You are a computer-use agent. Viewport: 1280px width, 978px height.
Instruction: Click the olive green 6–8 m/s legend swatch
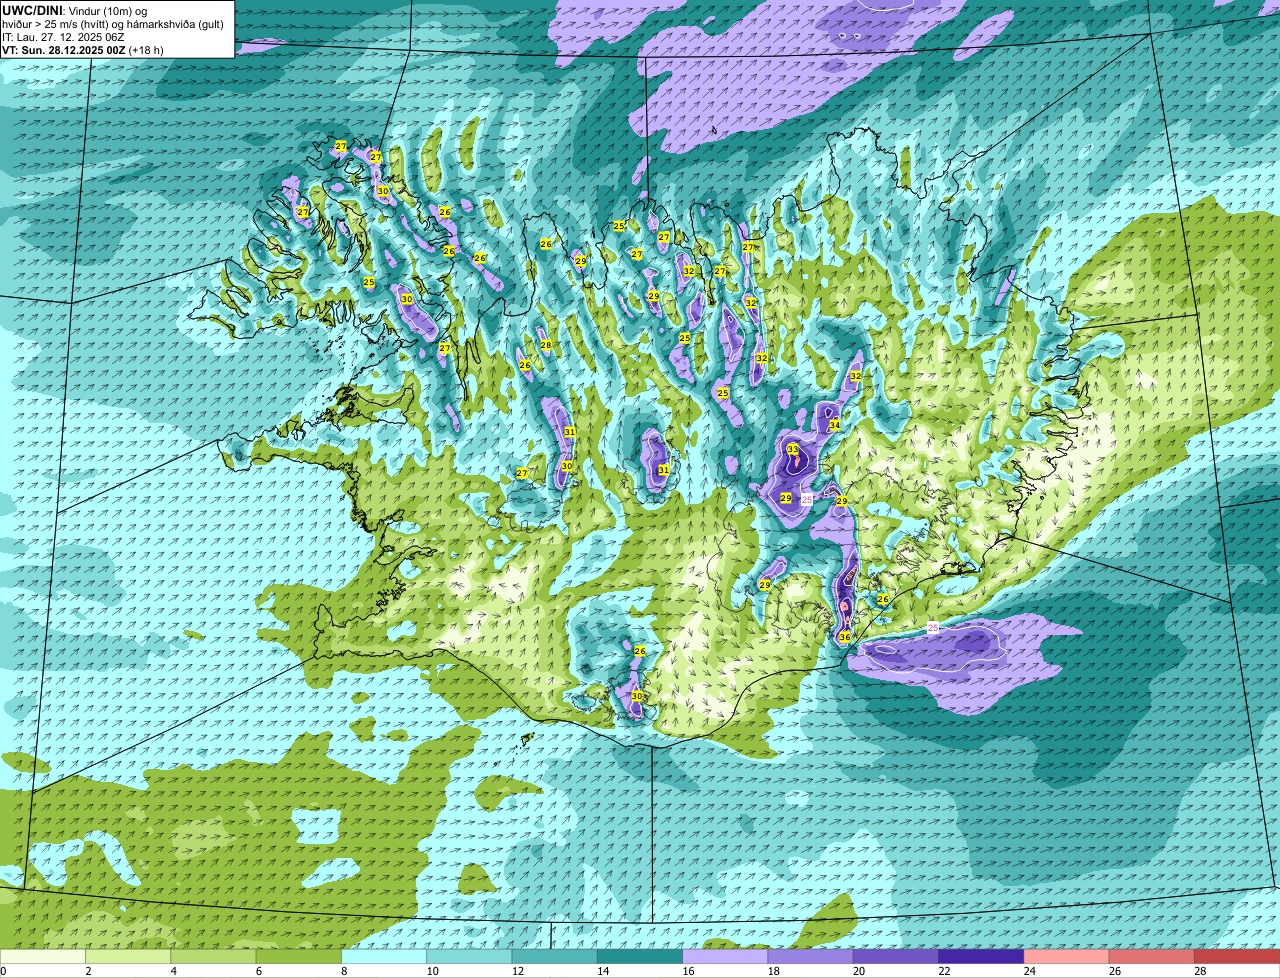[299, 957]
